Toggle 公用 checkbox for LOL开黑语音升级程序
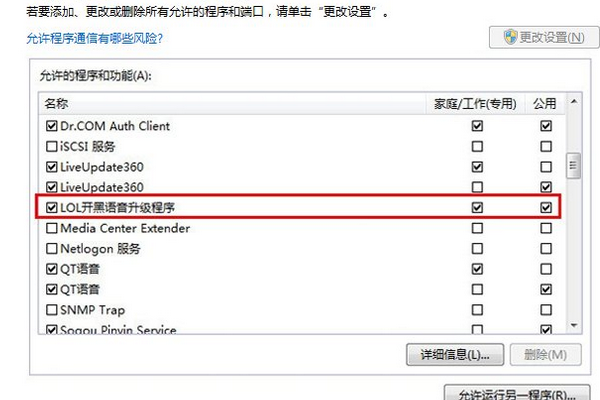This screenshot has height=400, width=600. pos(545,208)
